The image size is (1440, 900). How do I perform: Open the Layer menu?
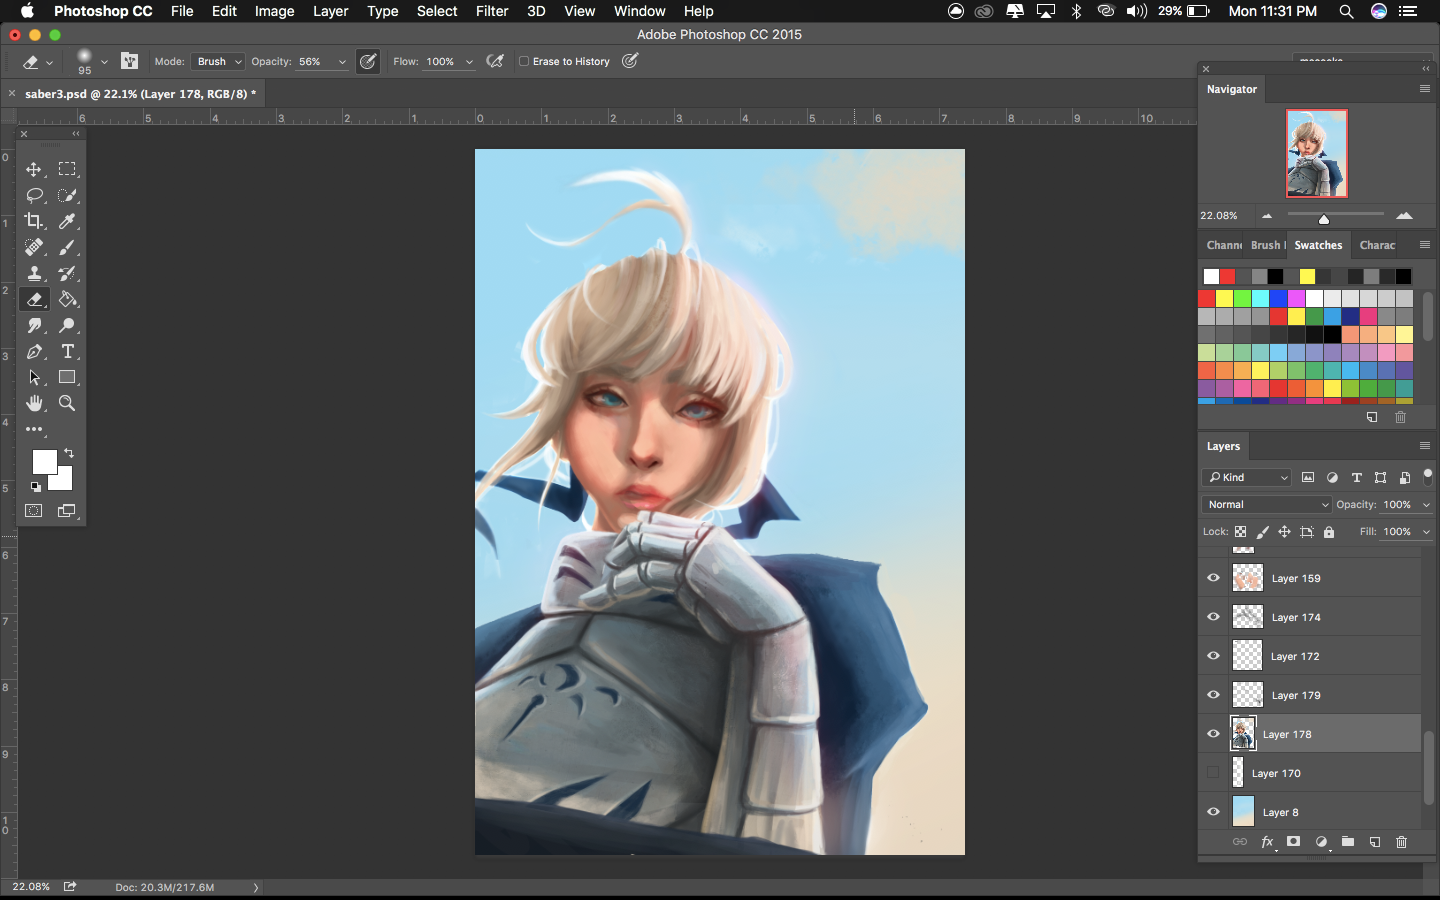point(331,11)
